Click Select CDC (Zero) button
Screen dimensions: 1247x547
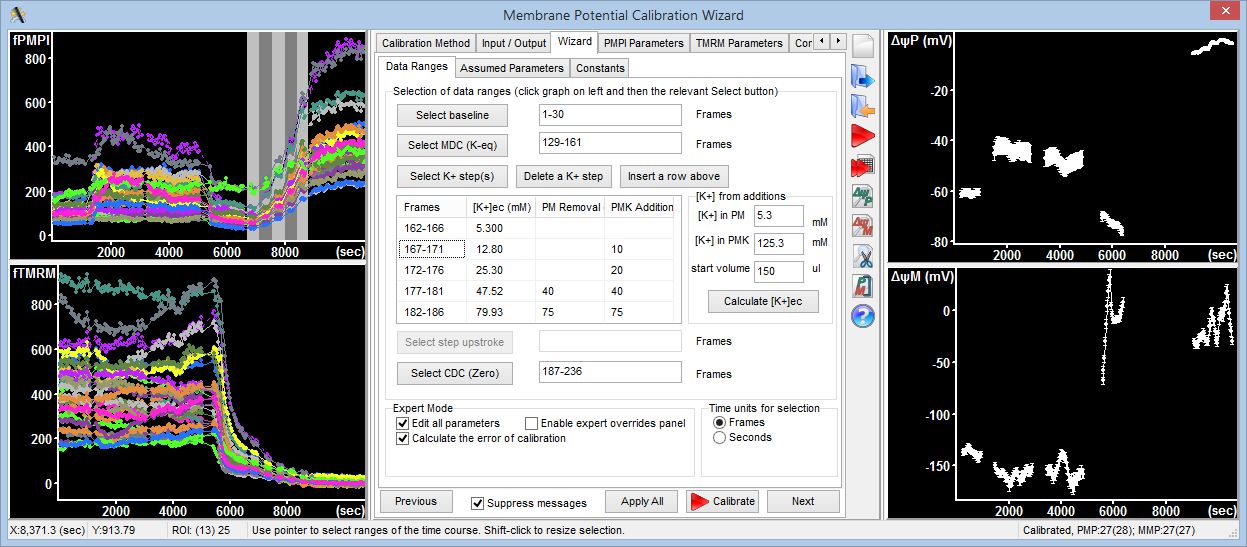point(453,373)
